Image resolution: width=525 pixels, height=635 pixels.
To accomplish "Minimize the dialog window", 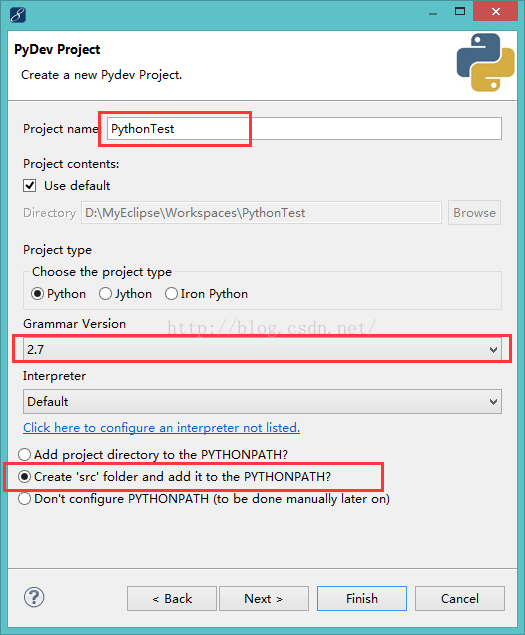I will pyautogui.click(x=433, y=12).
